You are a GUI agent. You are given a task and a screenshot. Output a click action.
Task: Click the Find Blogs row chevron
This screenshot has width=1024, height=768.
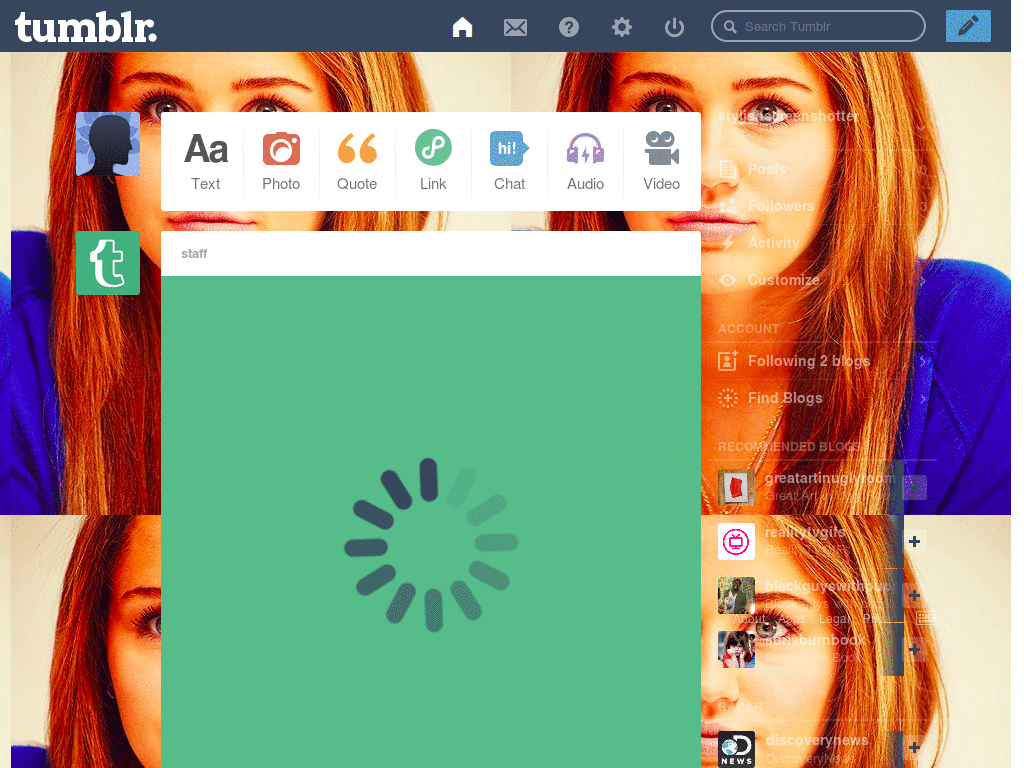[923, 398]
